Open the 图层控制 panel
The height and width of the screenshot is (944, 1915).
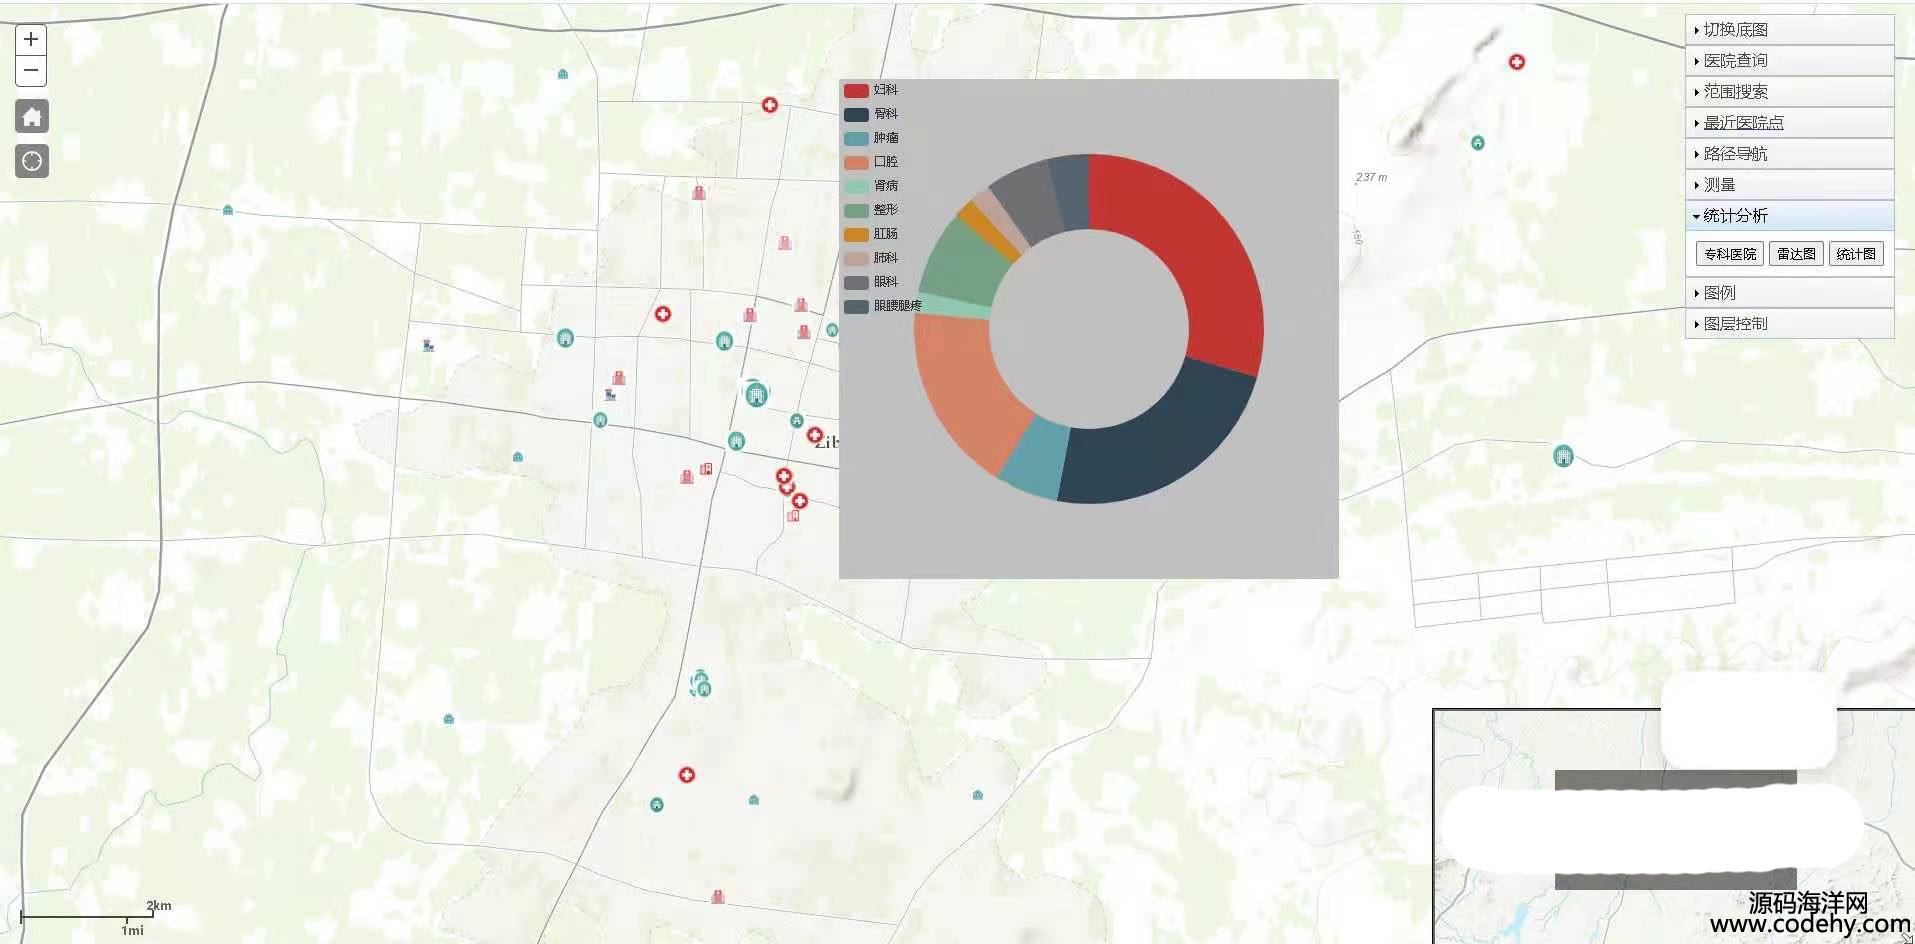click(1735, 324)
